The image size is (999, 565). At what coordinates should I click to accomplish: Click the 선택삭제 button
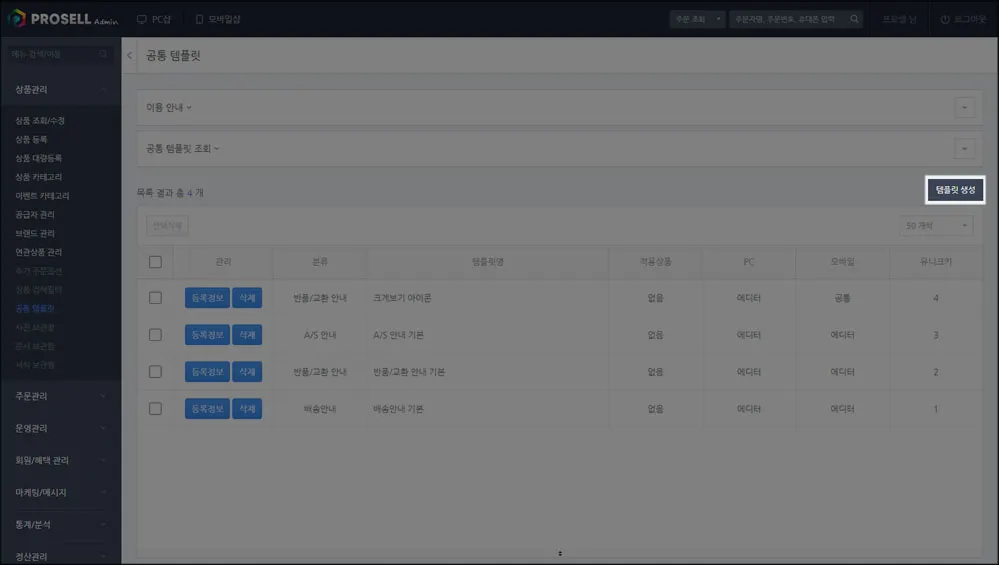[167, 225]
